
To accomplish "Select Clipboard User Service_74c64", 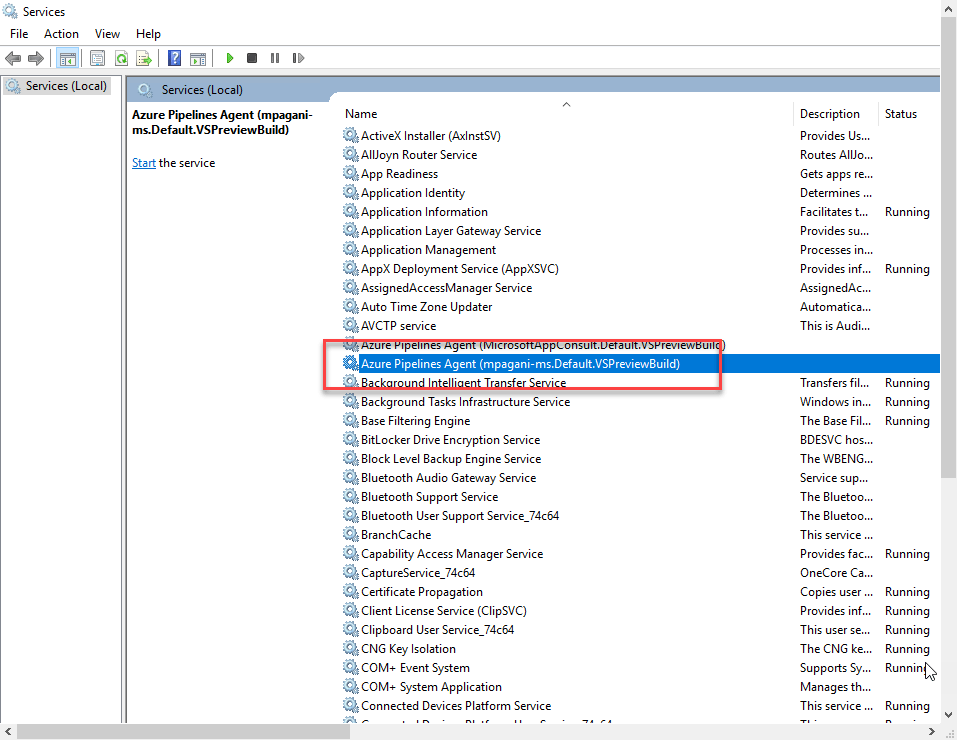I will tap(437, 629).
